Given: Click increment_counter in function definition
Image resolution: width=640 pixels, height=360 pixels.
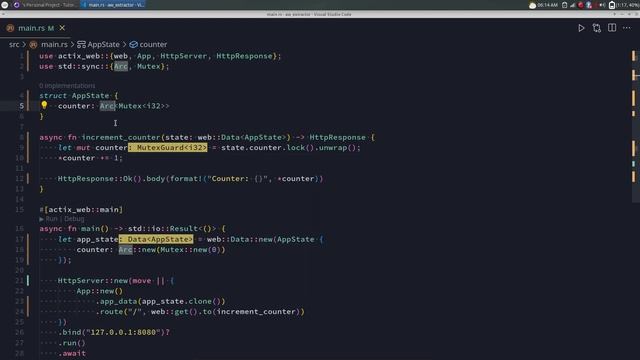Looking at the screenshot, I should (x=121, y=137).
